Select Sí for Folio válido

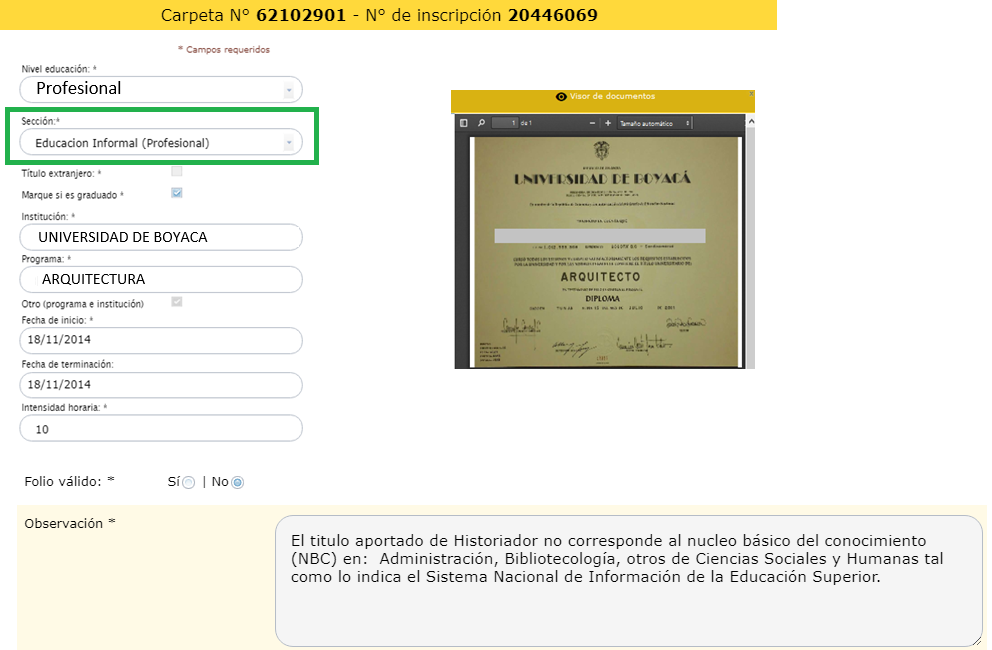[188, 482]
